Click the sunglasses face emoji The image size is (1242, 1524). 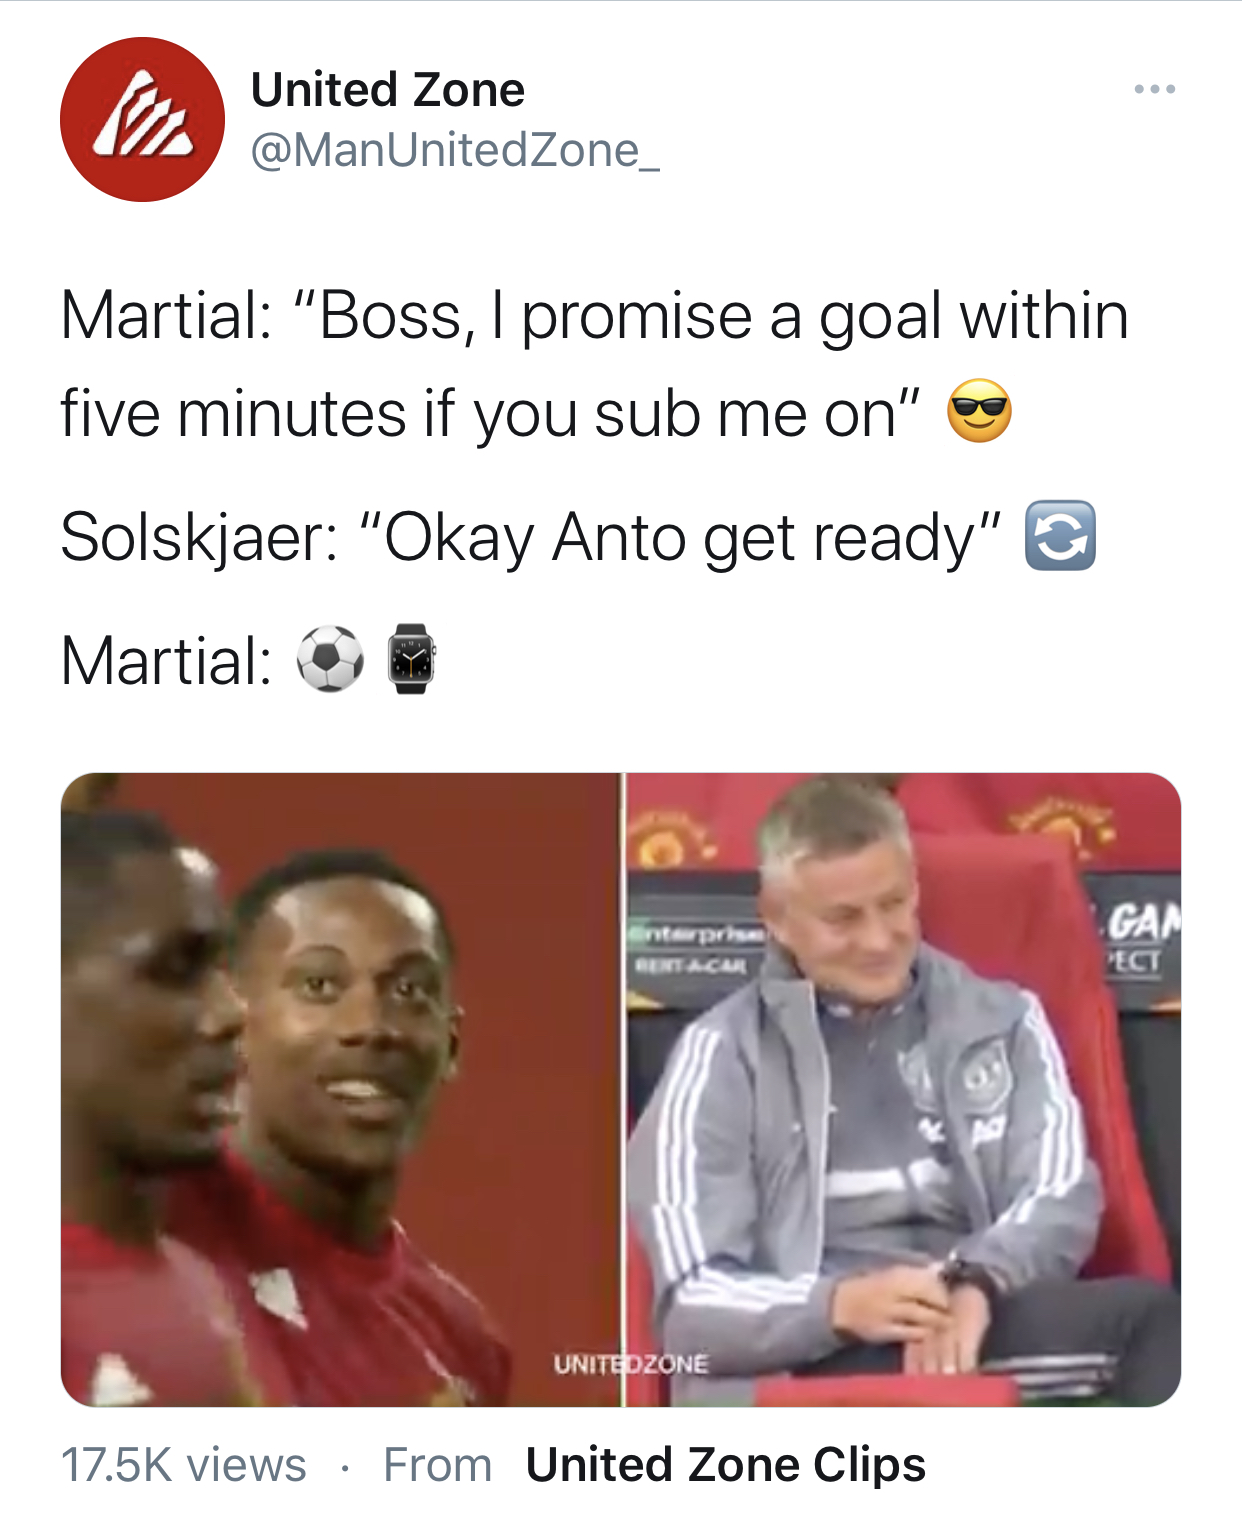click(980, 411)
